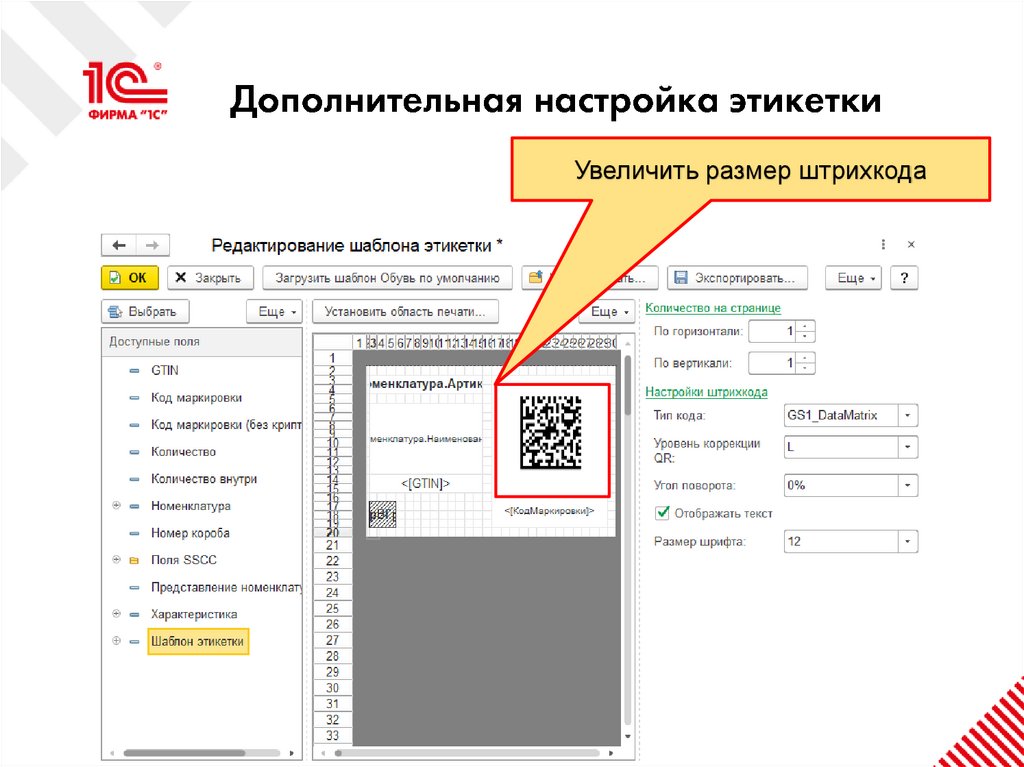
Task: Select the DataMatrix barcode in template
Action: tap(551, 432)
